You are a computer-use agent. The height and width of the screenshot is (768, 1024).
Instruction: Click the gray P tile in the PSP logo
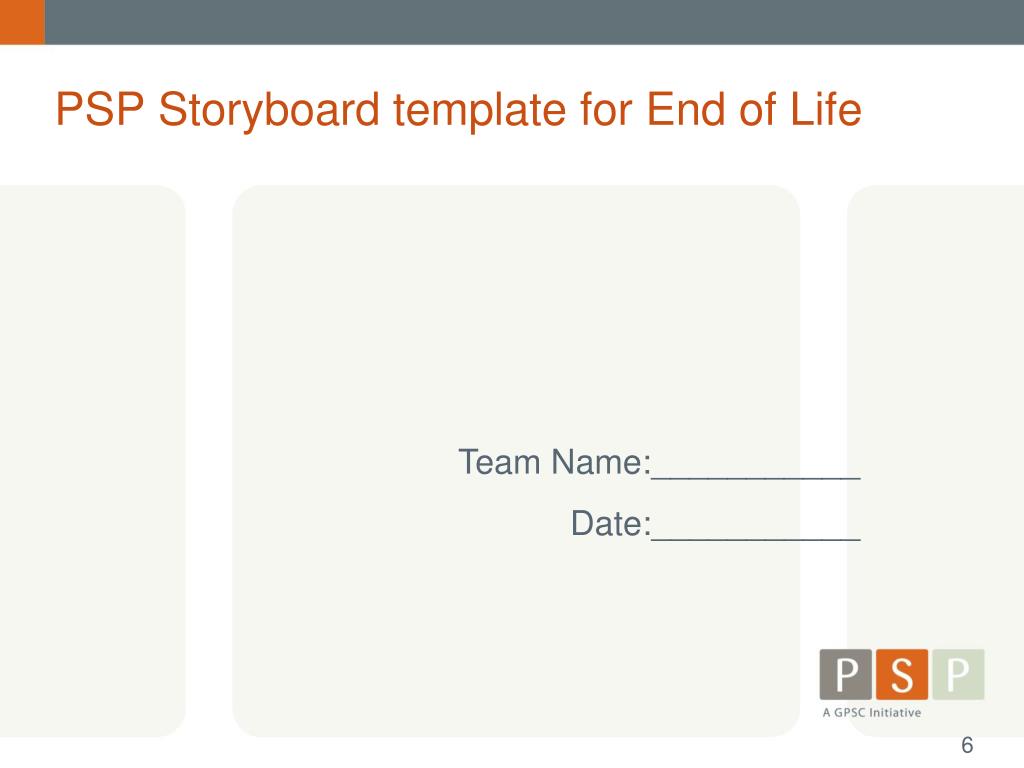tap(846, 675)
